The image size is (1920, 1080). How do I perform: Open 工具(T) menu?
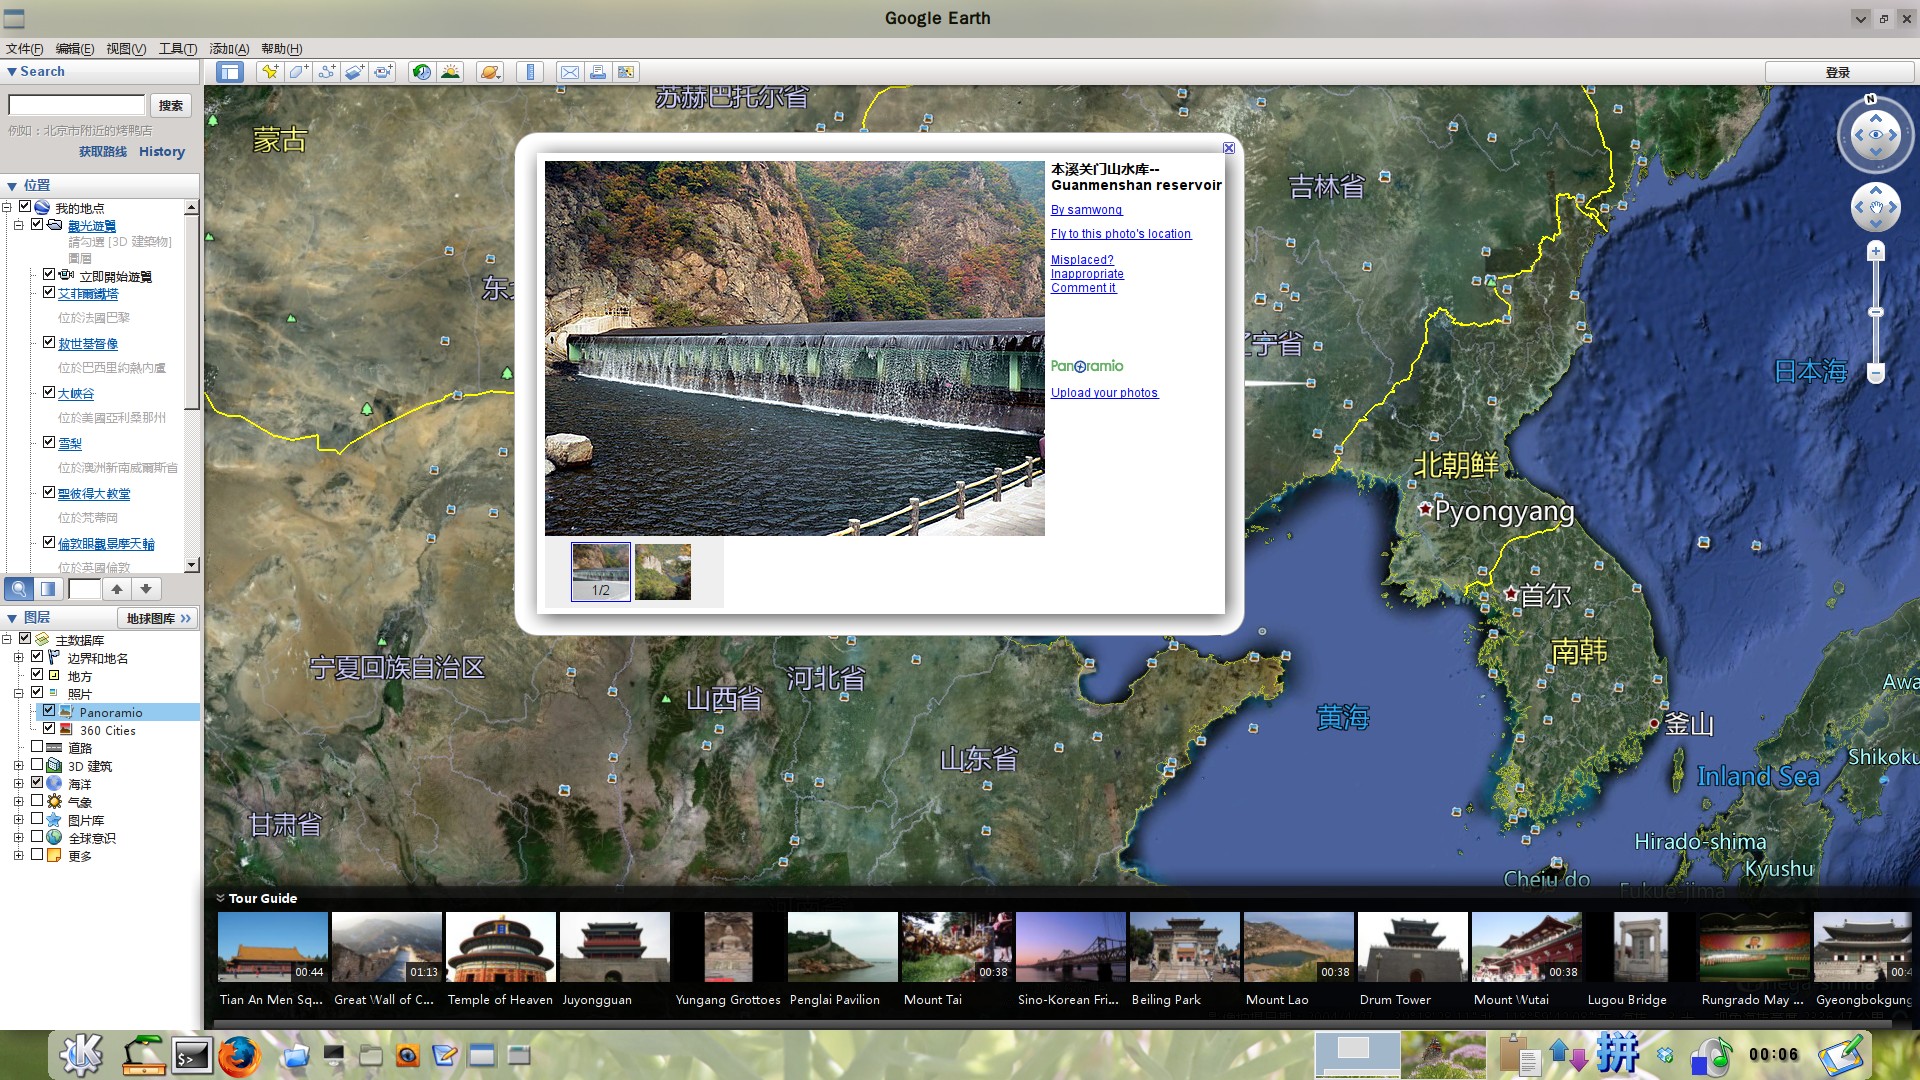178,49
